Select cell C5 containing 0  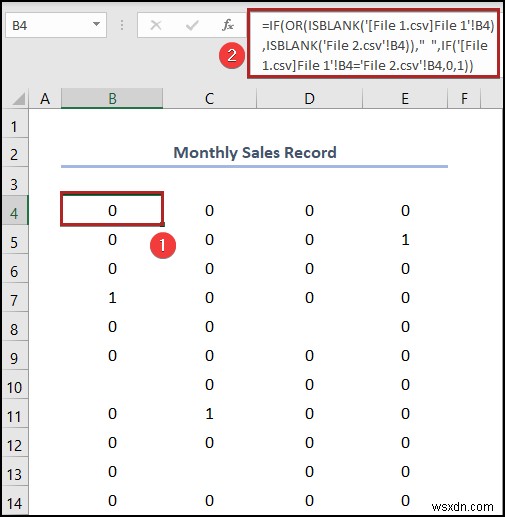coord(210,239)
